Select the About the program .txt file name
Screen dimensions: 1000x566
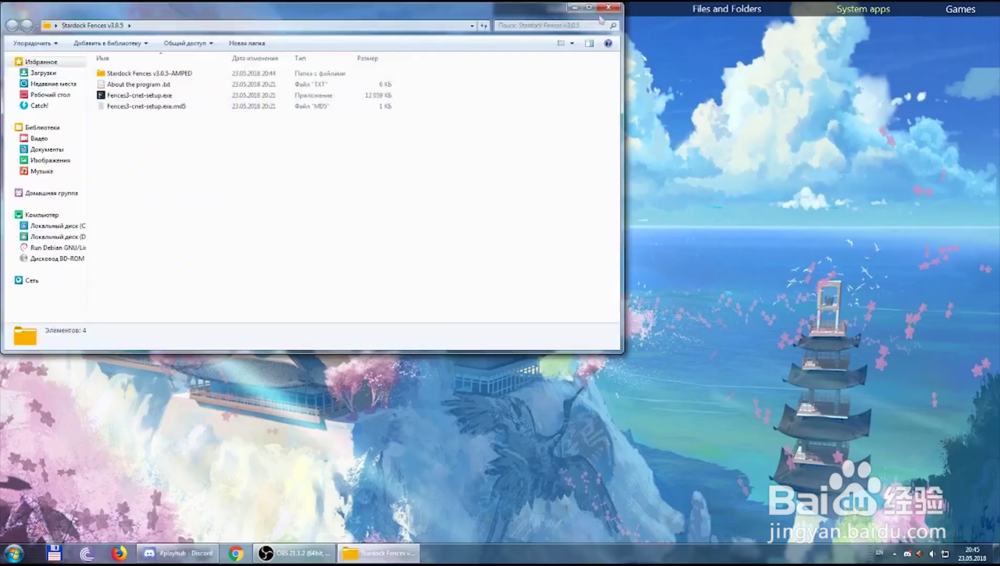[138, 84]
